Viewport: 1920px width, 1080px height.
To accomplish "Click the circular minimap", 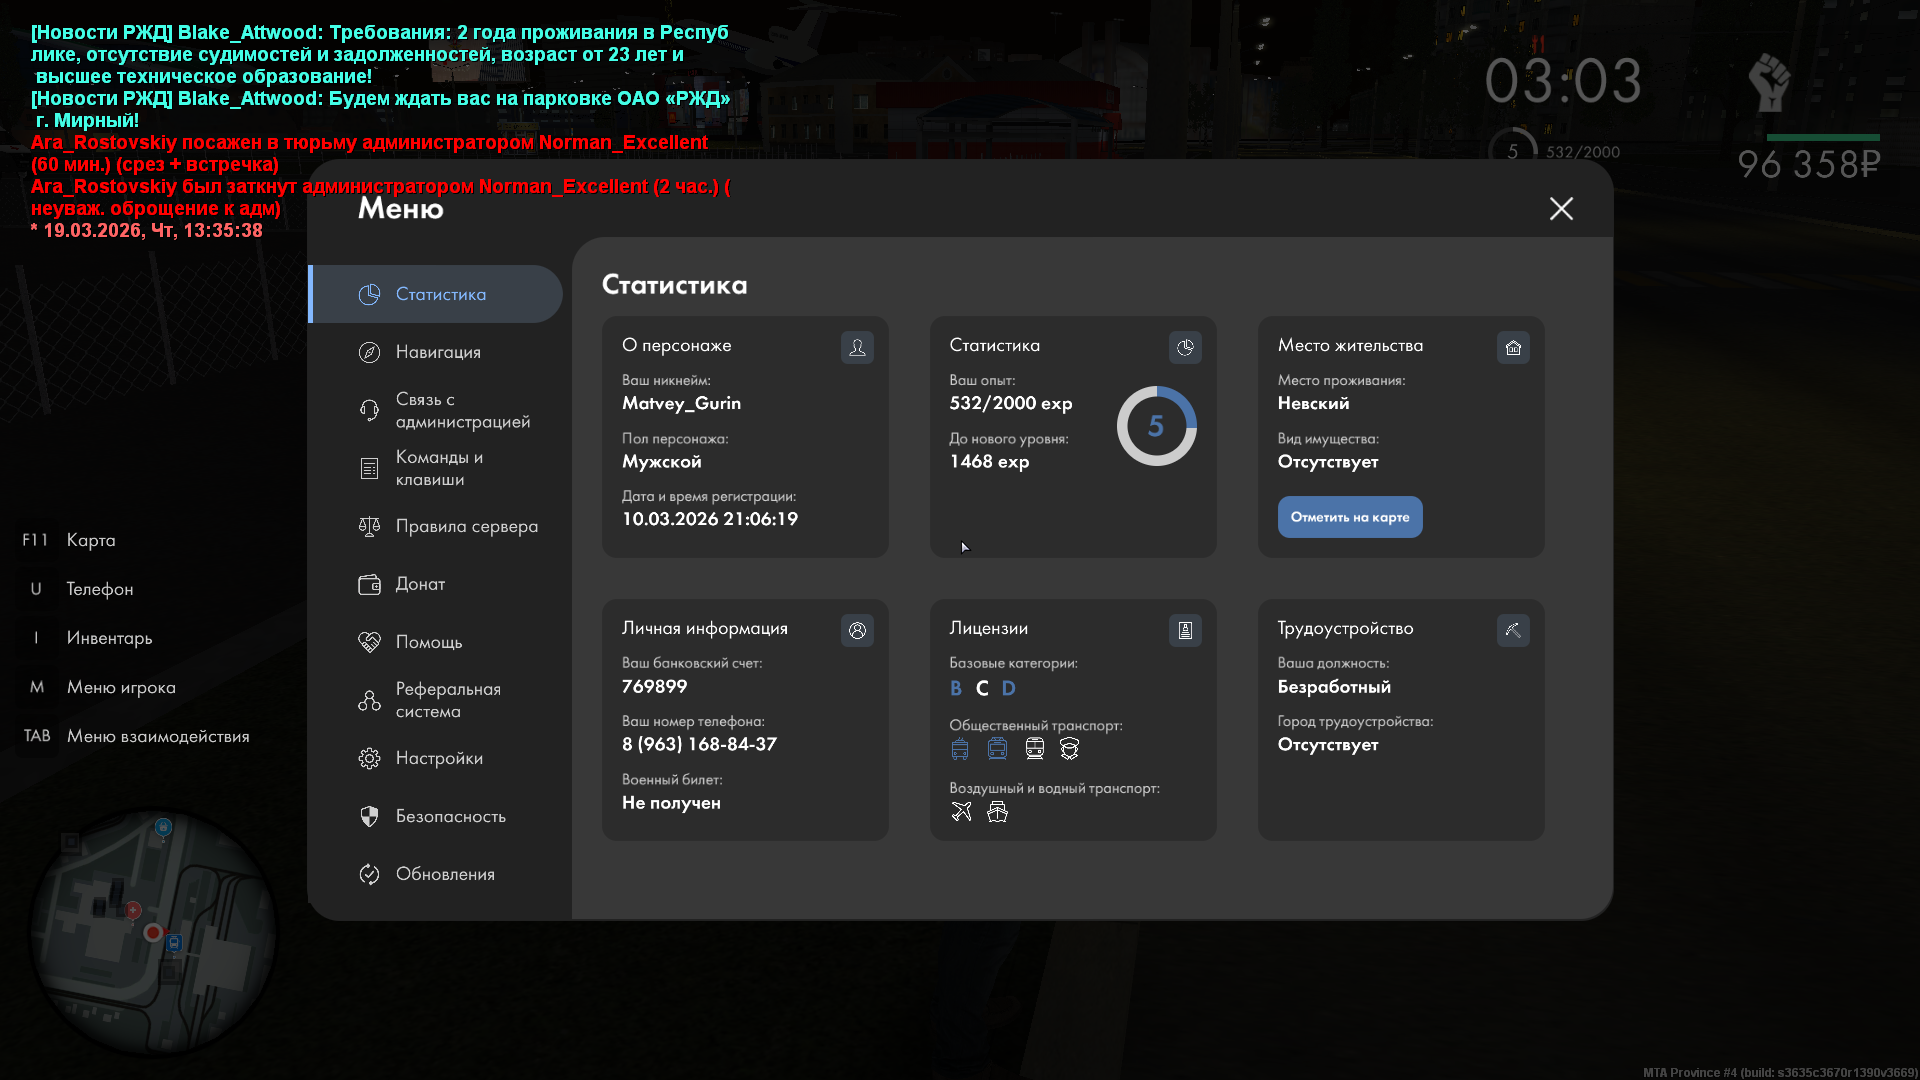I will (x=153, y=932).
